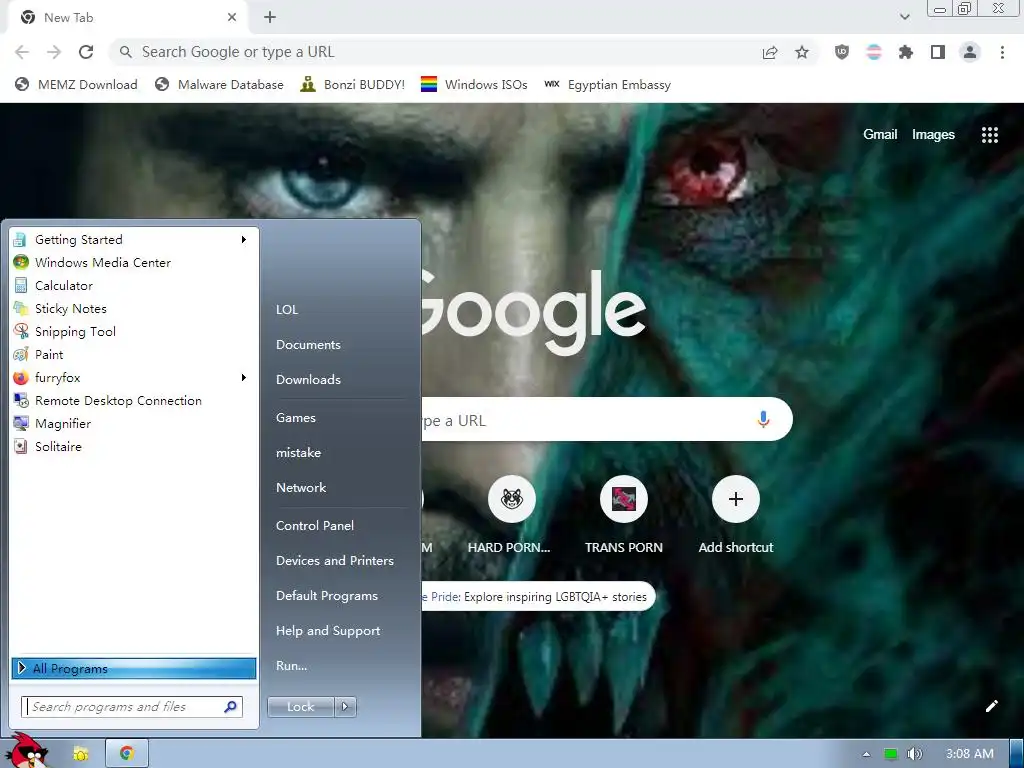Go back using the back arrow
1024x768 pixels.
[x=22, y=52]
